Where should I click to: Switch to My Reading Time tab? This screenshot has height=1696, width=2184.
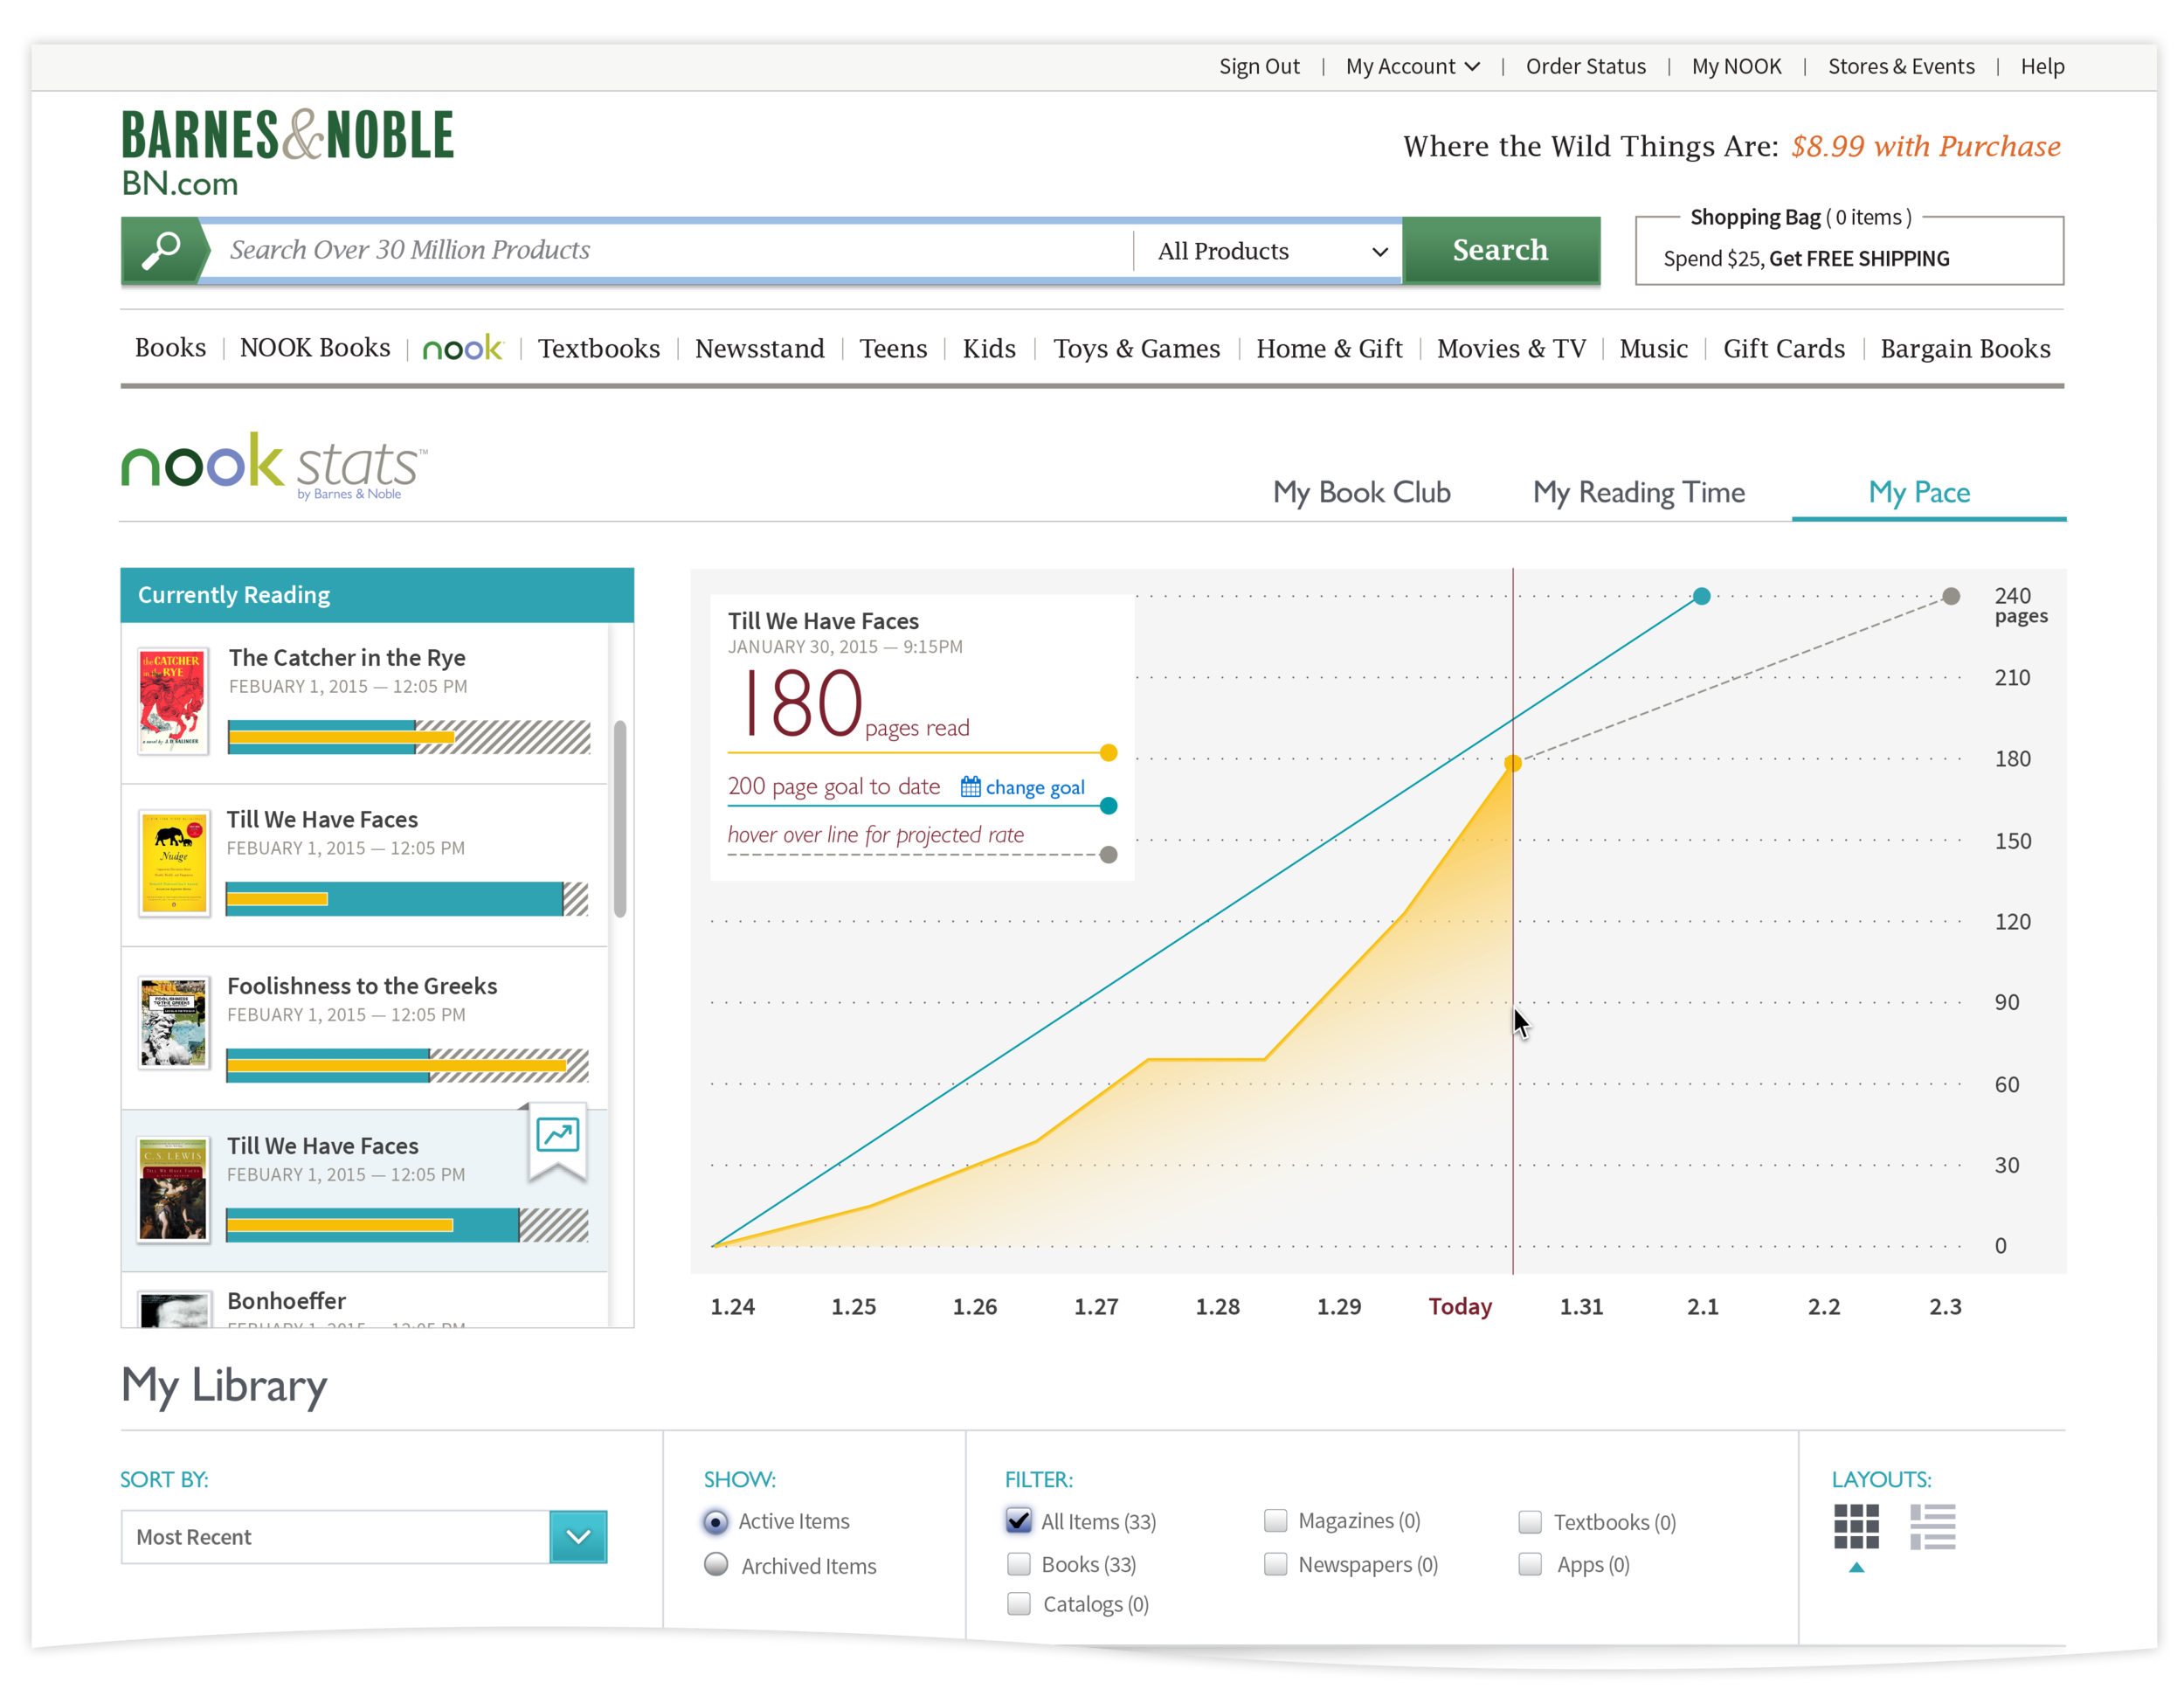tap(1639, 492)
